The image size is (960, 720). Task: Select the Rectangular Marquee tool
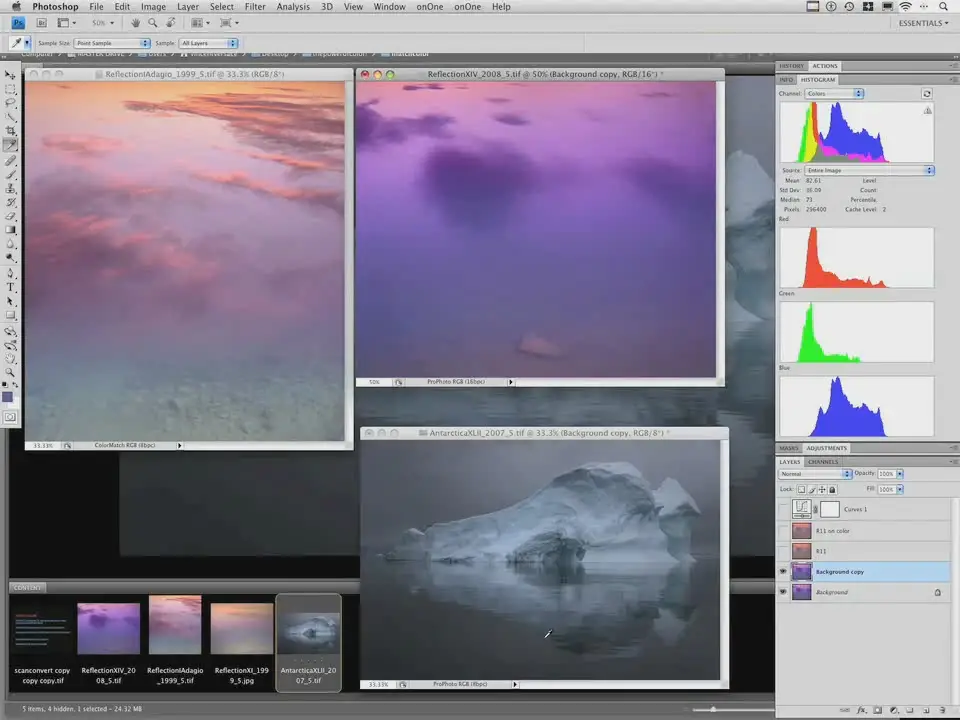10,89
